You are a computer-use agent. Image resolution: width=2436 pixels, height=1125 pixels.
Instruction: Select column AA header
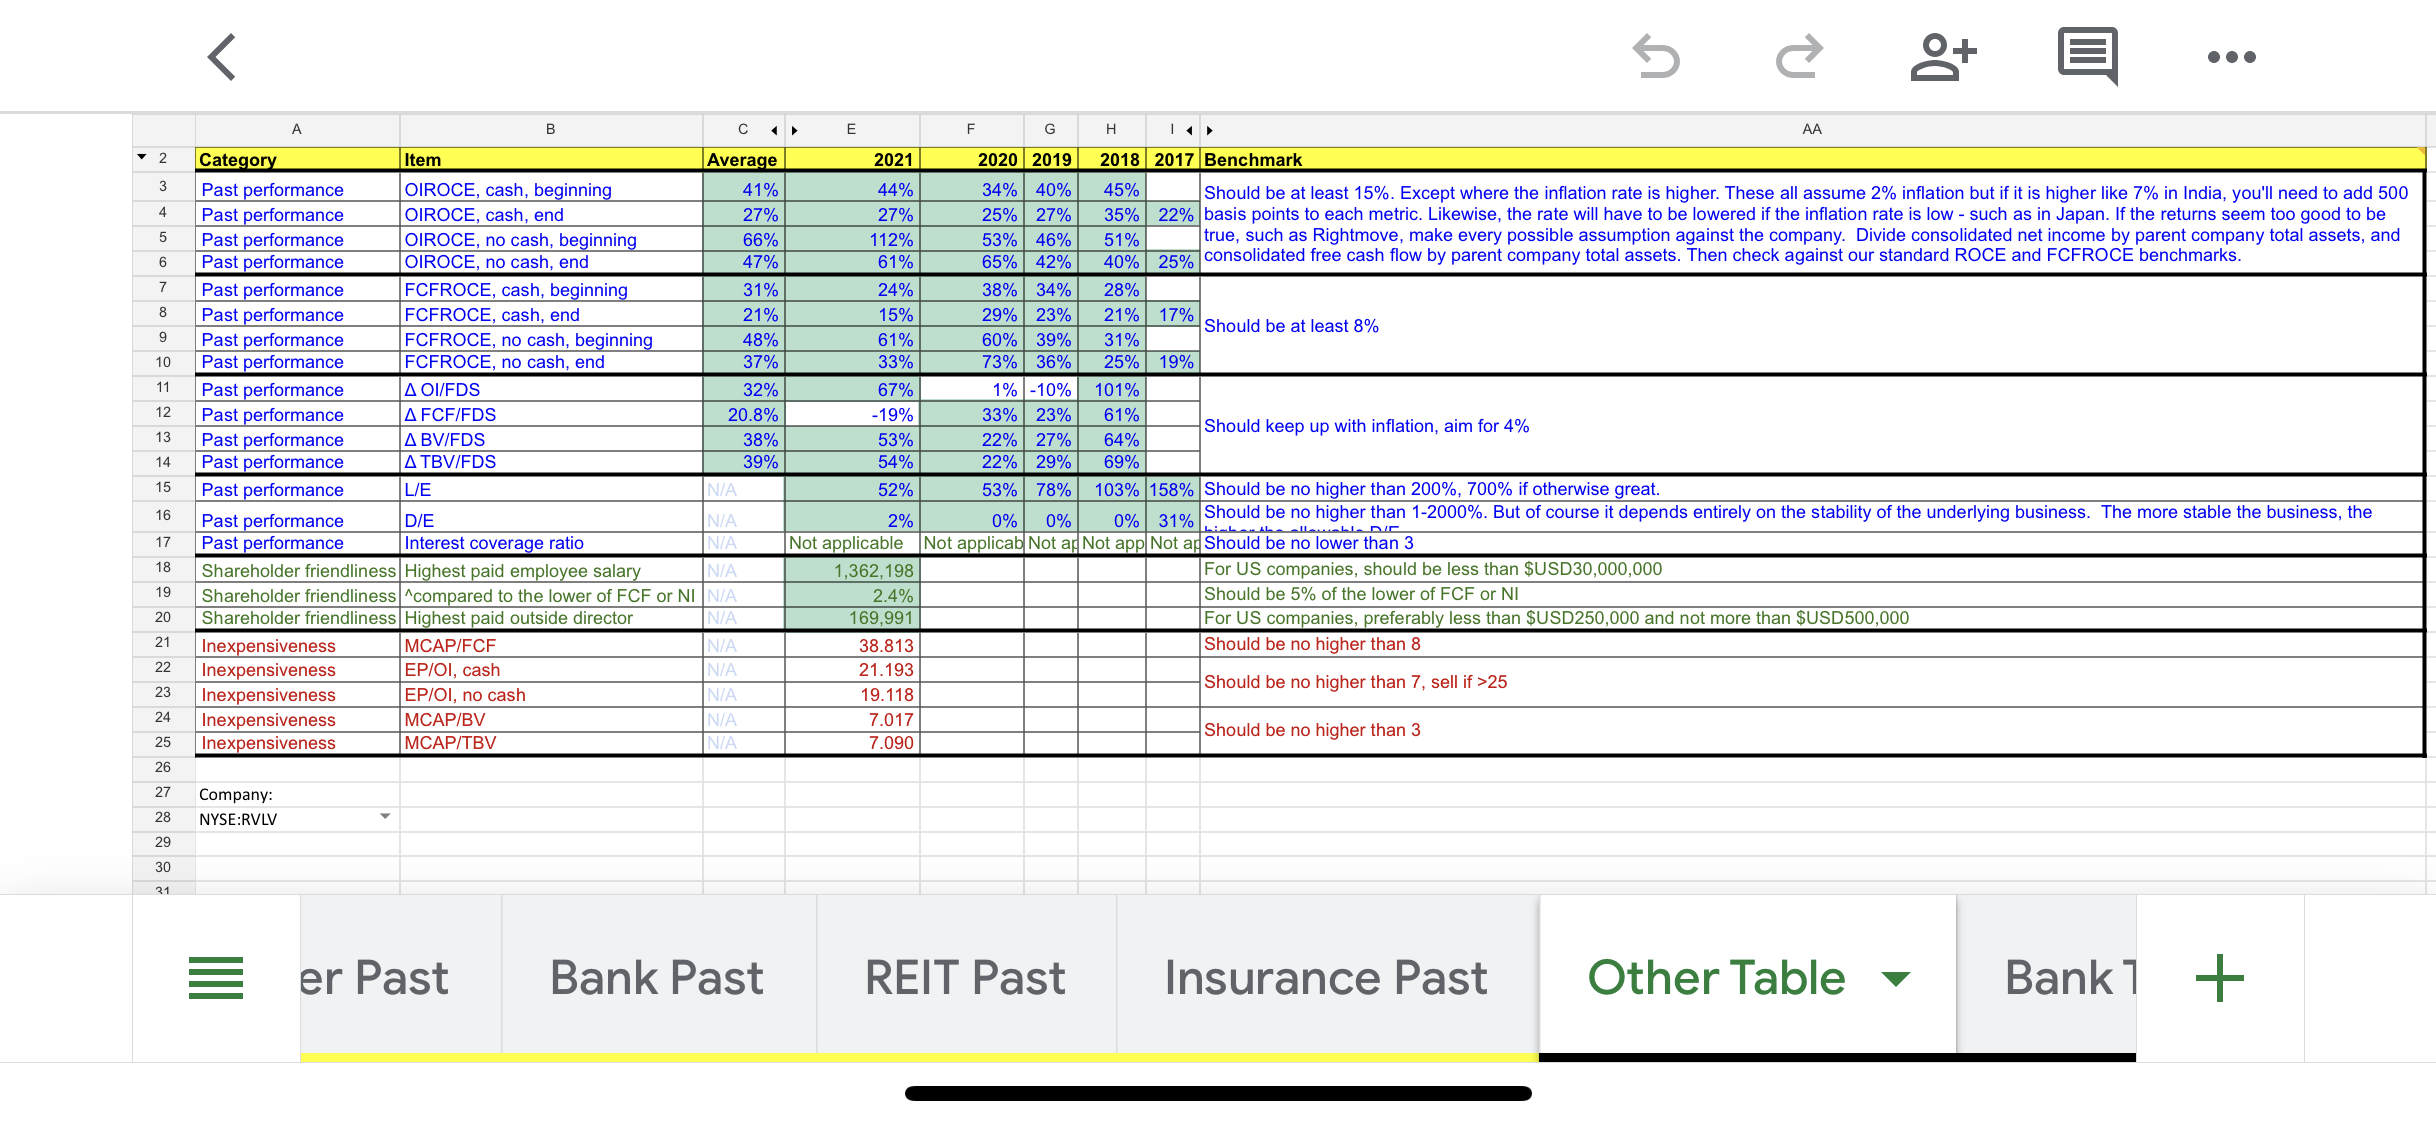click(1811, 129)
